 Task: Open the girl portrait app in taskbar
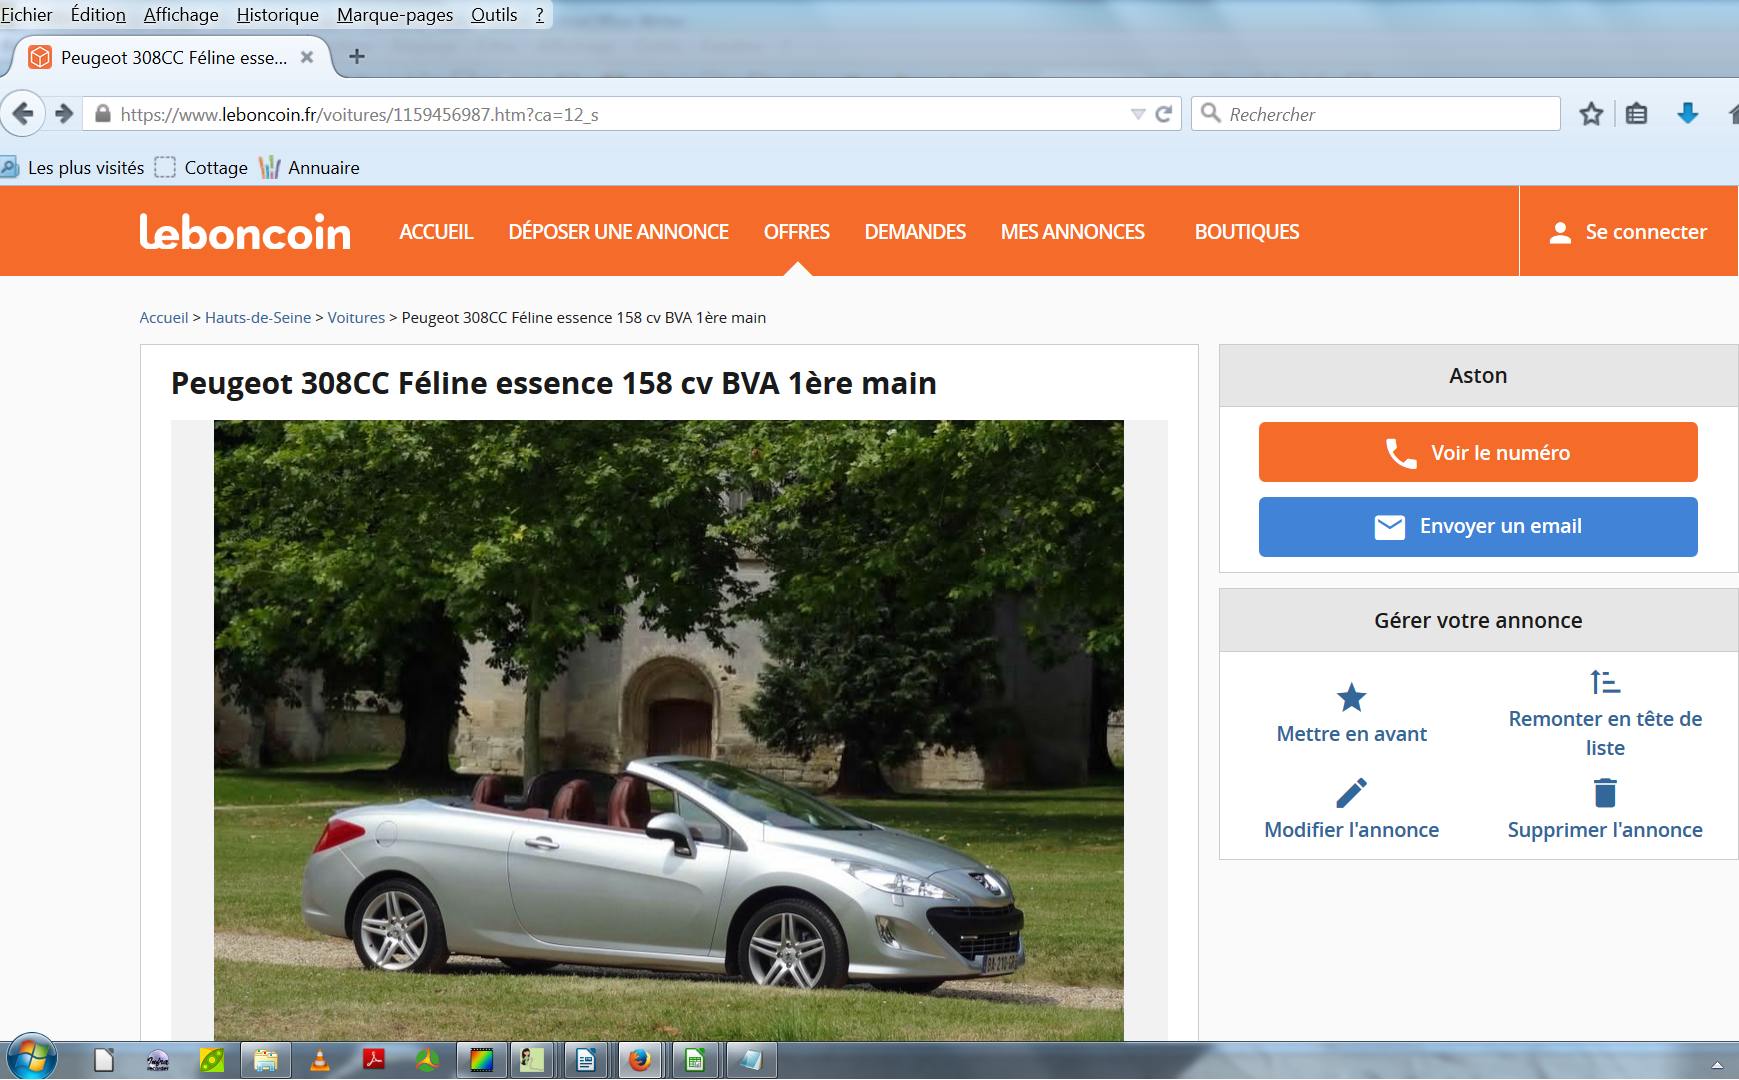(x=533, y=1060)
